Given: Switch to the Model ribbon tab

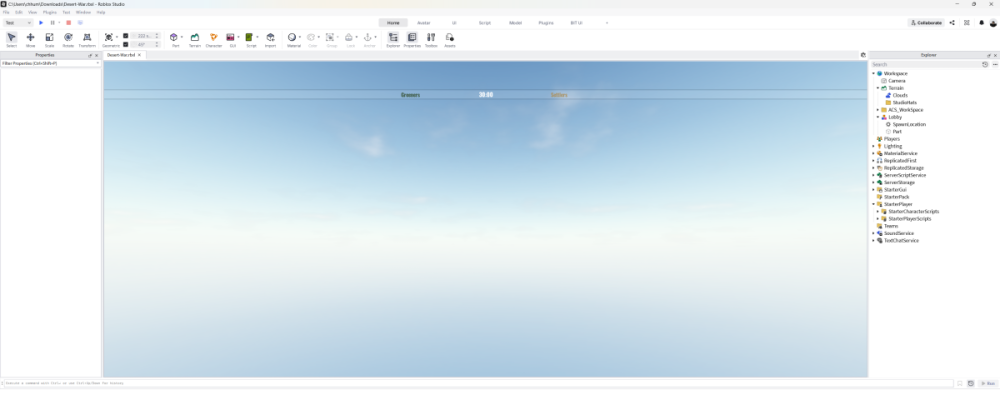Looking at the screenshot, I should tap(515, 22).
